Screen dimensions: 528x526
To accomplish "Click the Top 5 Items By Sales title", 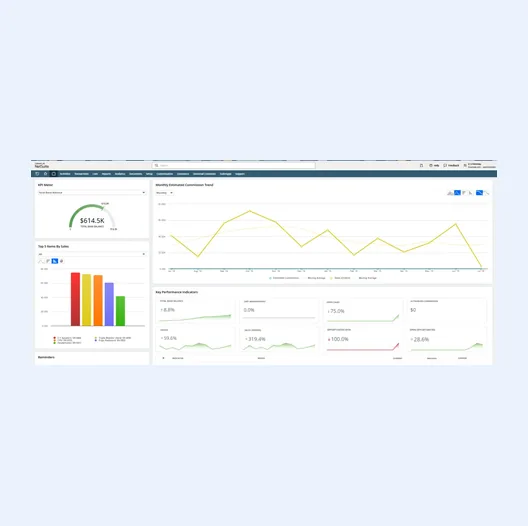I will pos(53,246).
